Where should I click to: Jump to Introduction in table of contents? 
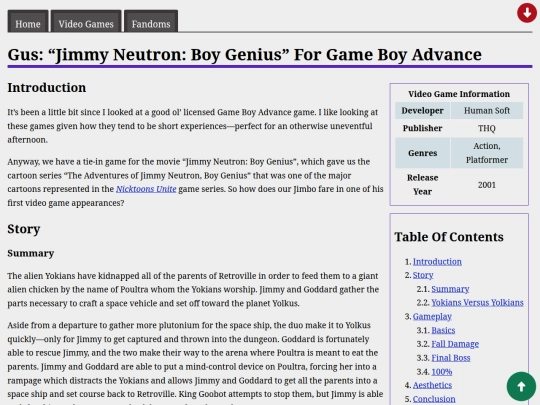point(437,262)
